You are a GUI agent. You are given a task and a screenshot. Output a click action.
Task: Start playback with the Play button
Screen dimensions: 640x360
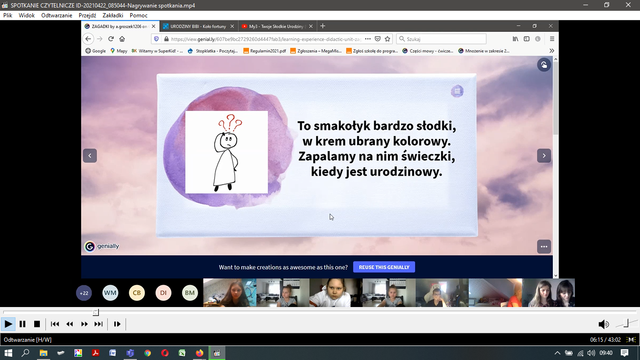[x=8, y=324]
